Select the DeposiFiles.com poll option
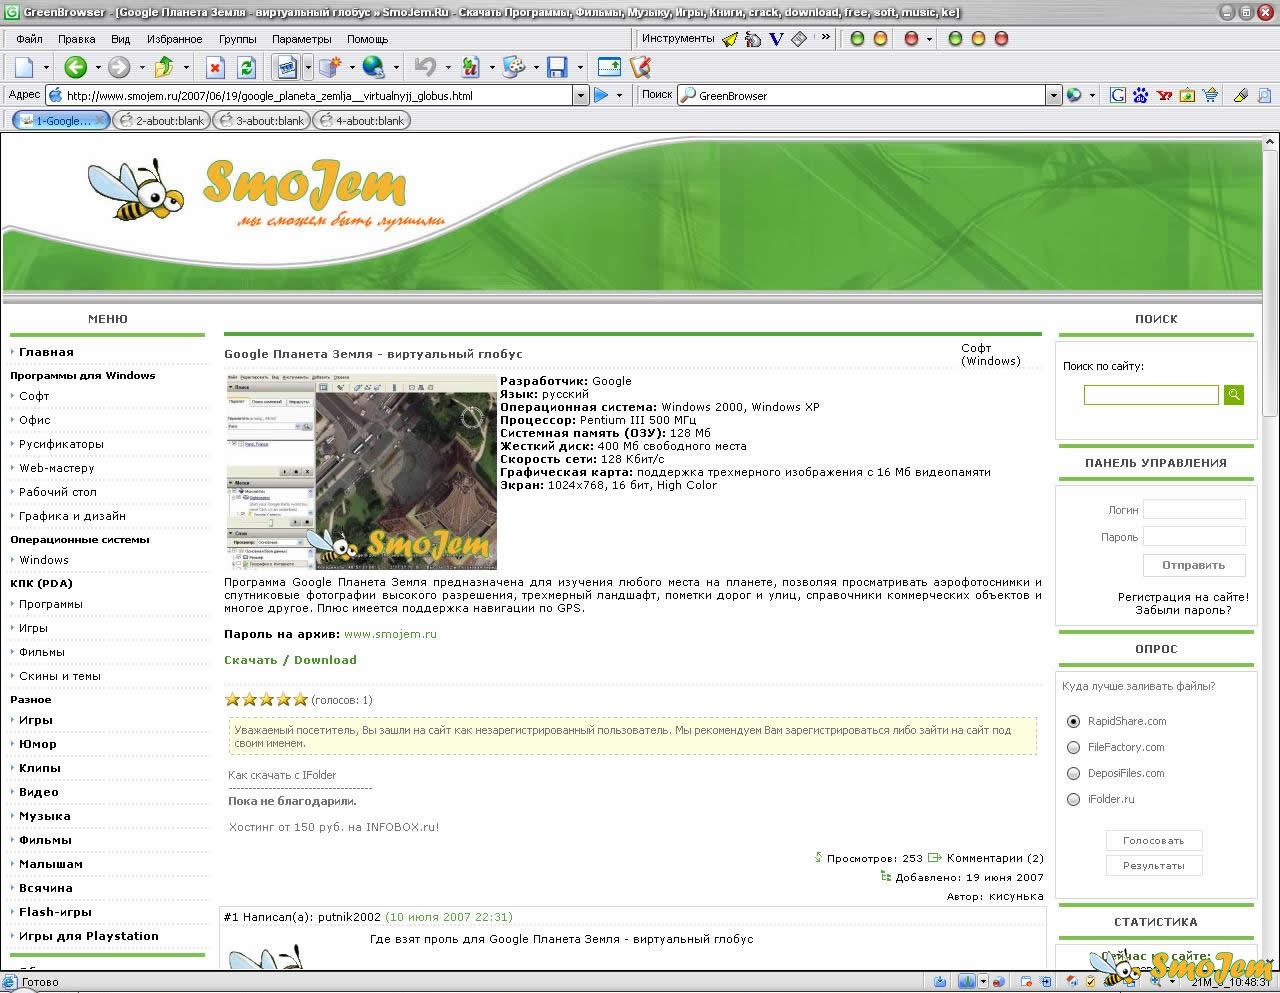 tap(1073, 773)
